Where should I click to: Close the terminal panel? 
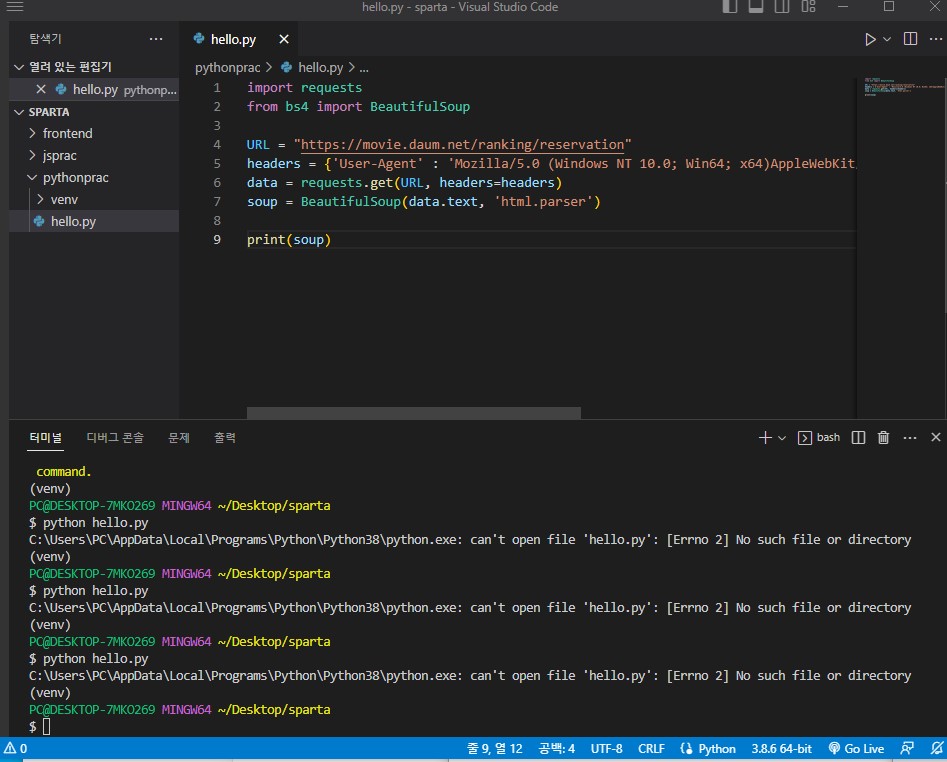click(x=936, y=437)
